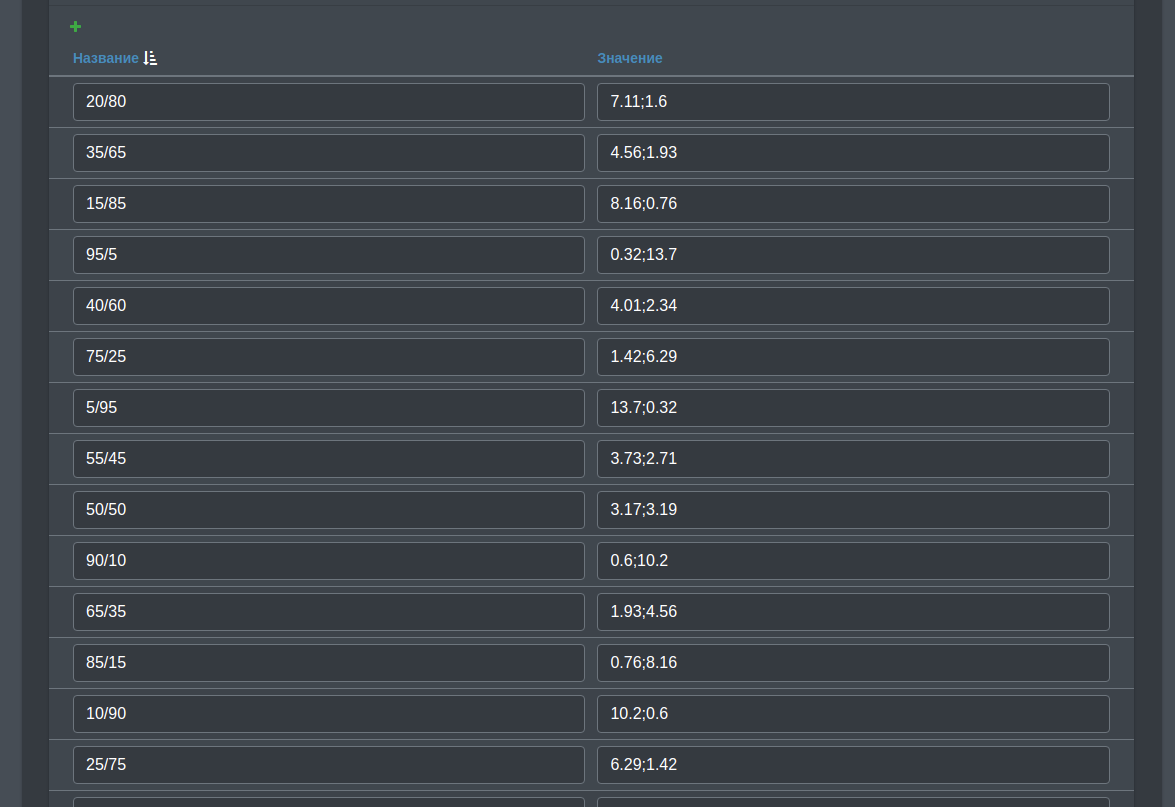Click the value field with 7.11;1.6
This screenshot has width=1175, height=807.
tap(853, 102)
